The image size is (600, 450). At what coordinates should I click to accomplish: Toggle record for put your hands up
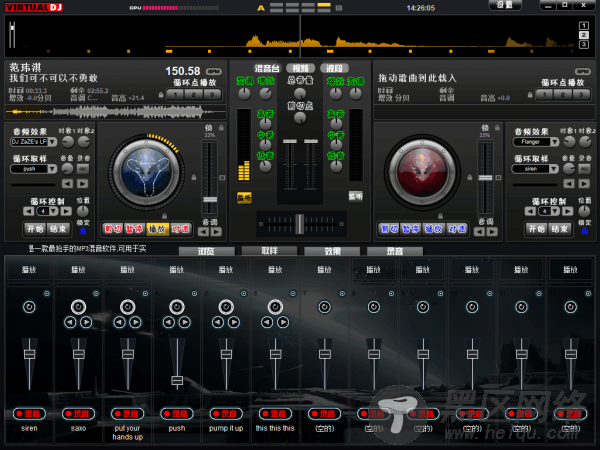point(127,414)
